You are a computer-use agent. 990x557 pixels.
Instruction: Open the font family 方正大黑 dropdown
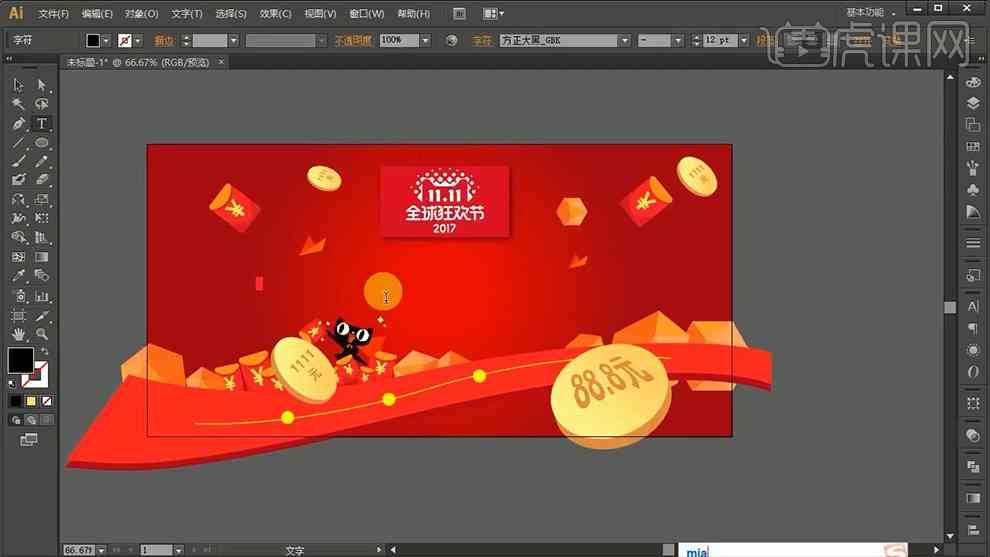[x=624, y=40]
